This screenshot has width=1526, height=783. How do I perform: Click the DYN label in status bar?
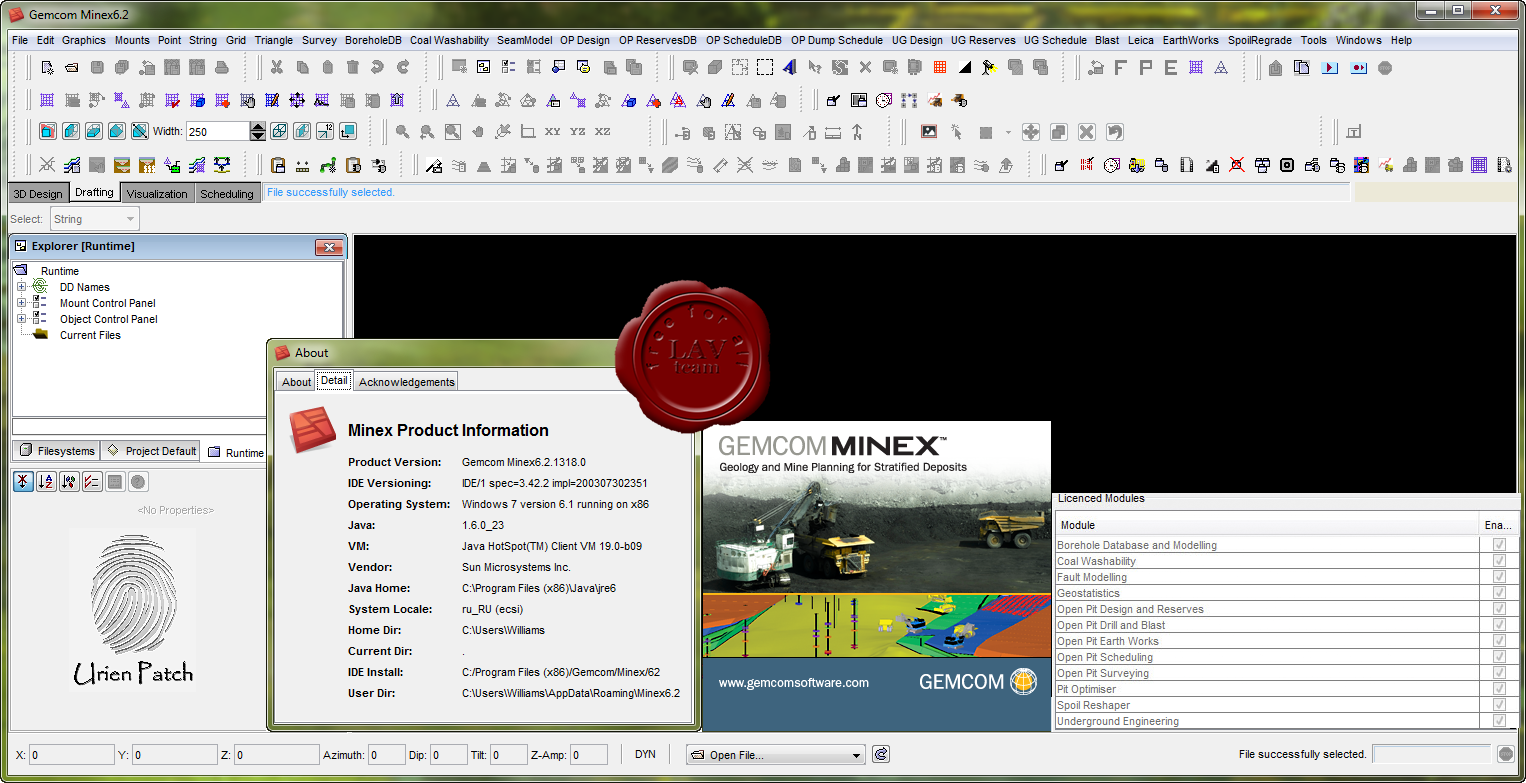point(645,754)
